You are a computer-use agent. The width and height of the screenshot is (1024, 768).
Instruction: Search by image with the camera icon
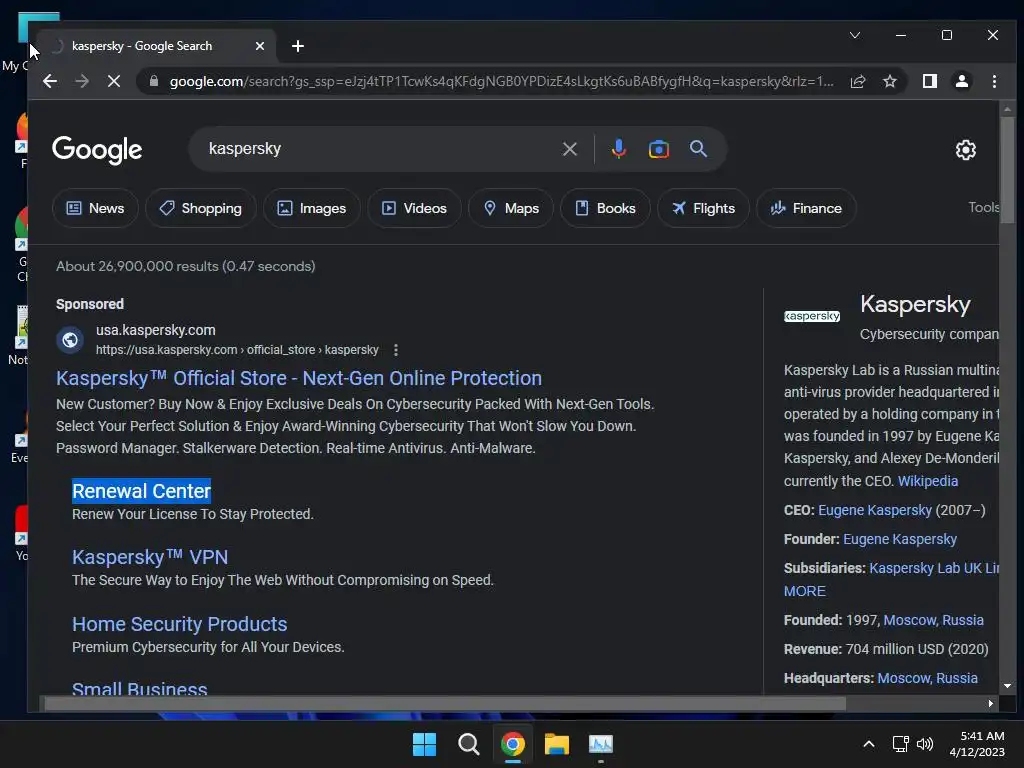[x=658, y=149]
